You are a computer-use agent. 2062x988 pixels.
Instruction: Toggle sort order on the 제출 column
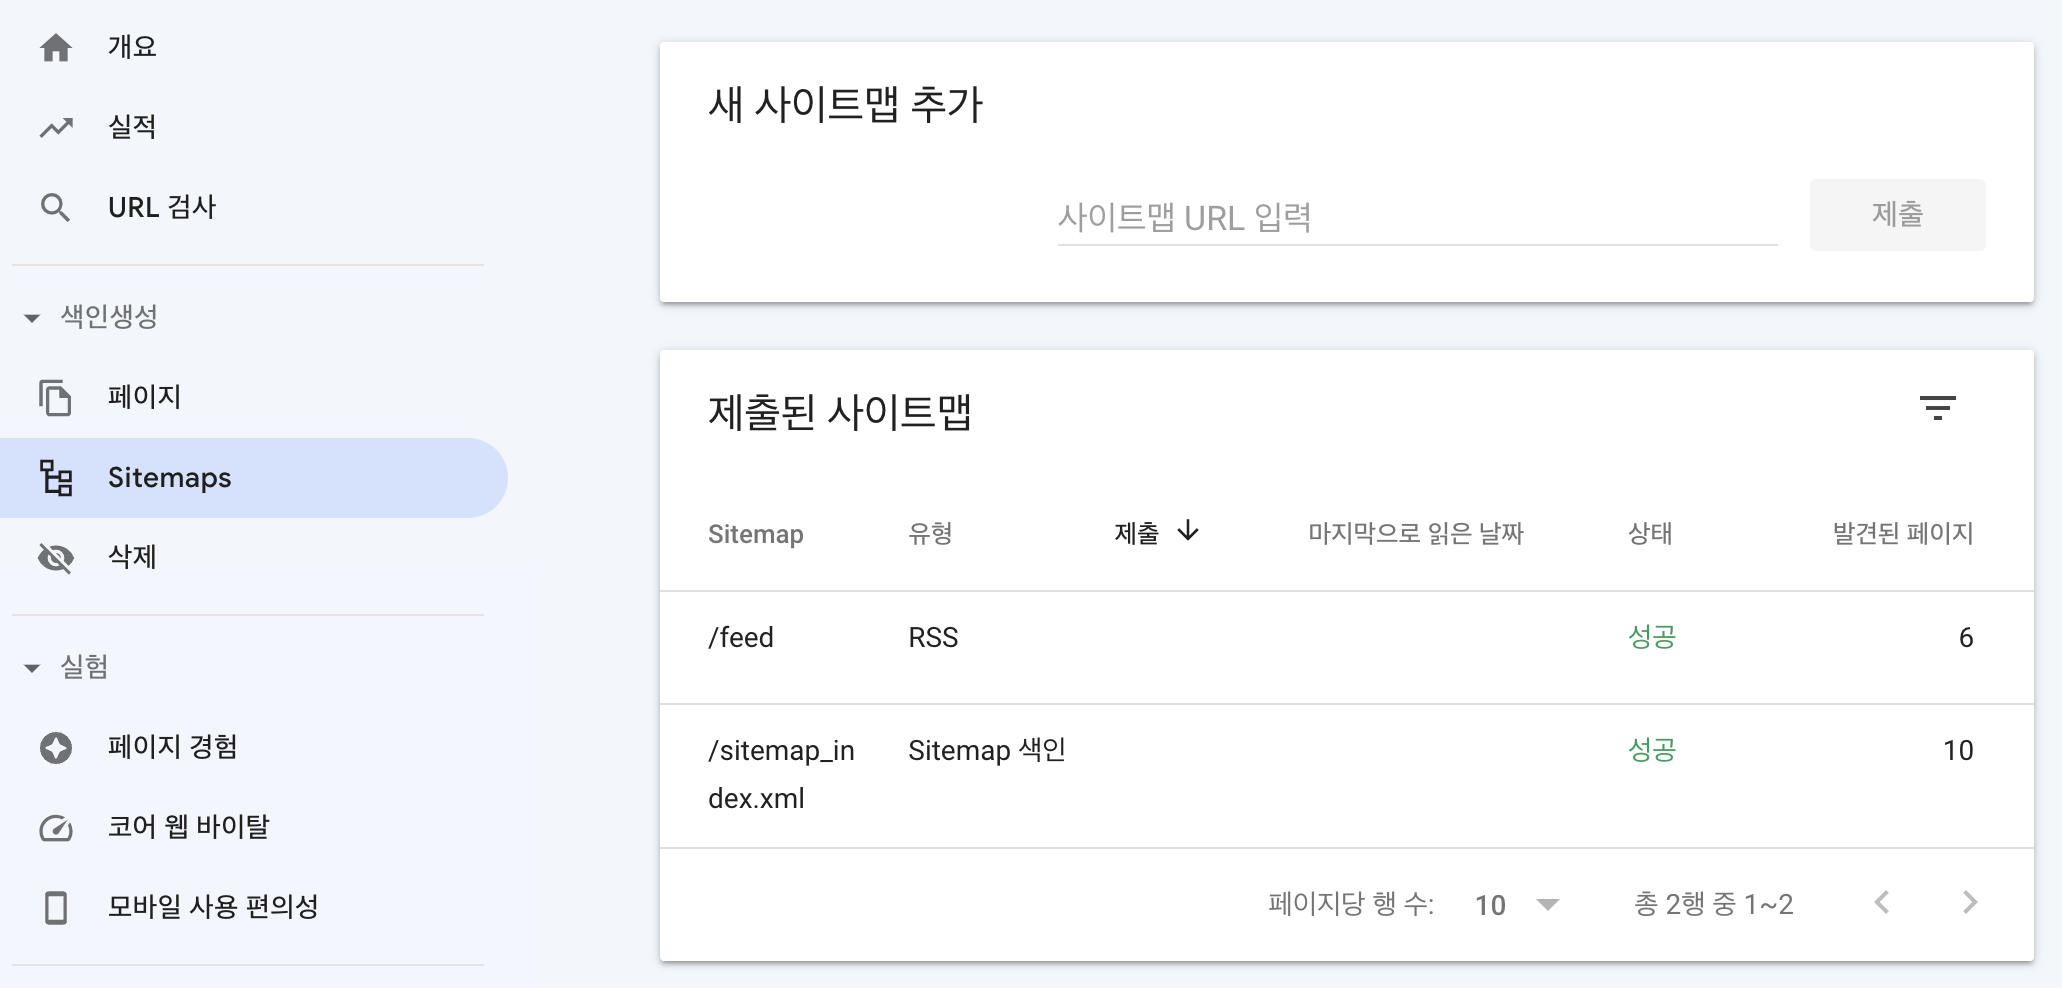click(1155, 533)
